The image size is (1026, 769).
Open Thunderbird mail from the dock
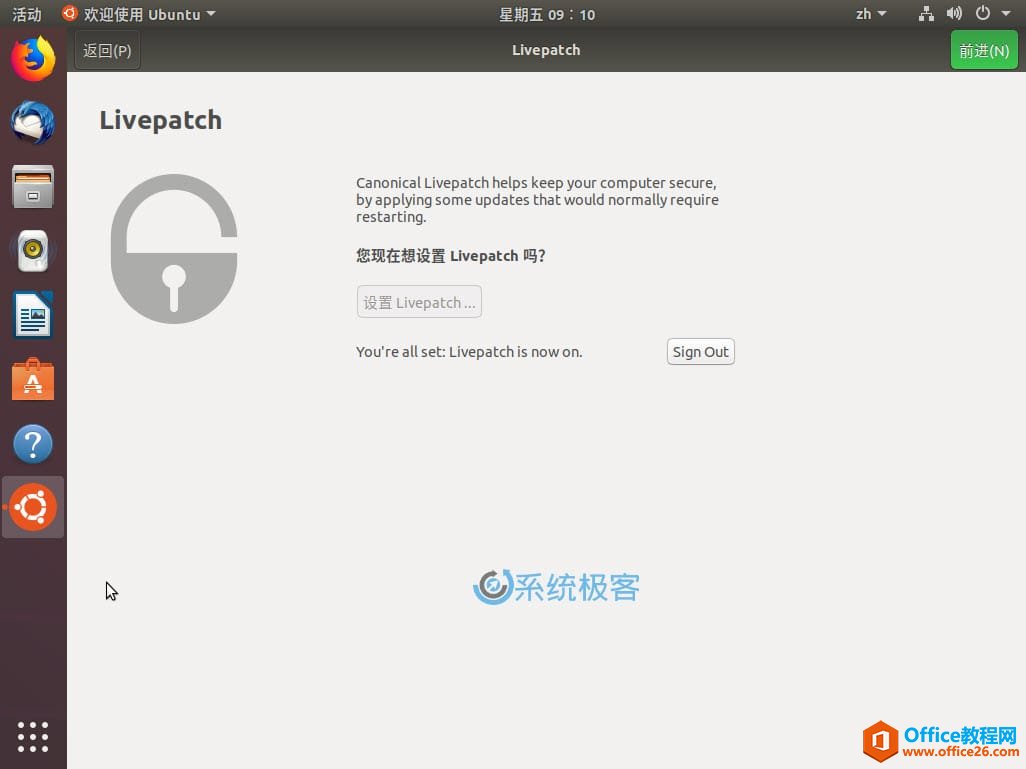[x=33, y=122]
